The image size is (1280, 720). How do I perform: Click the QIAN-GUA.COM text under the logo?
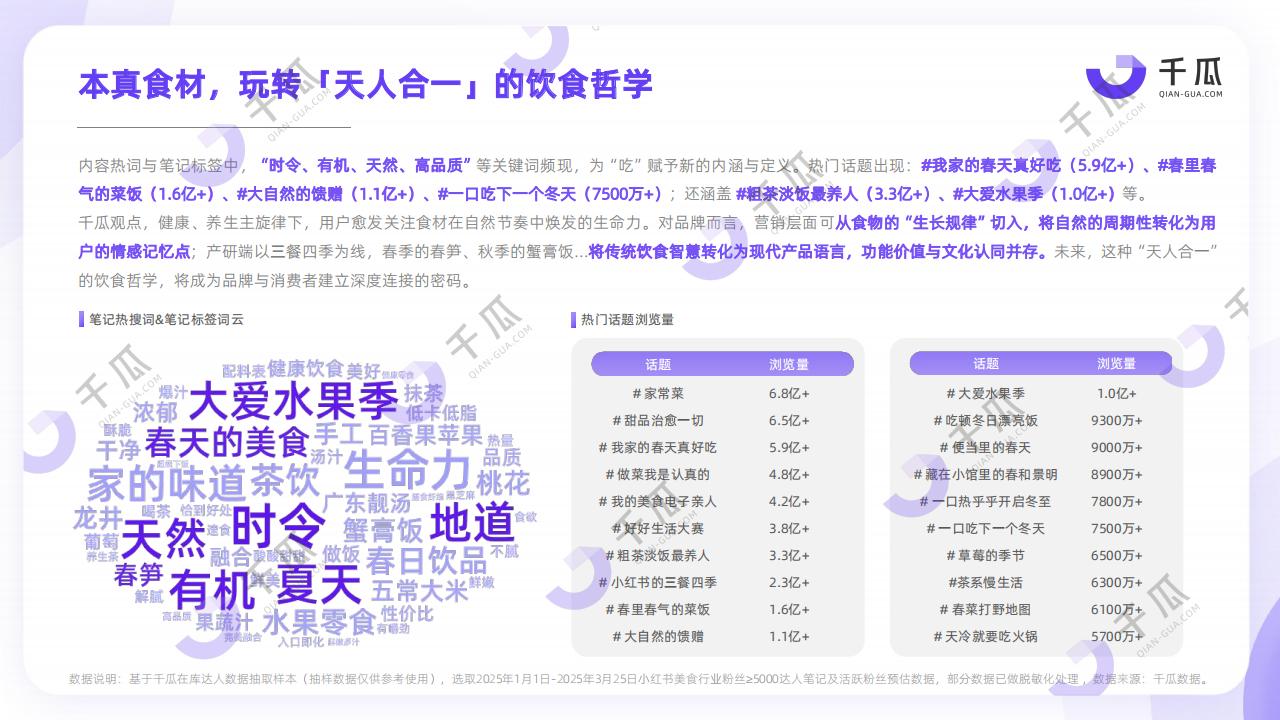[x=1190, y=94]
